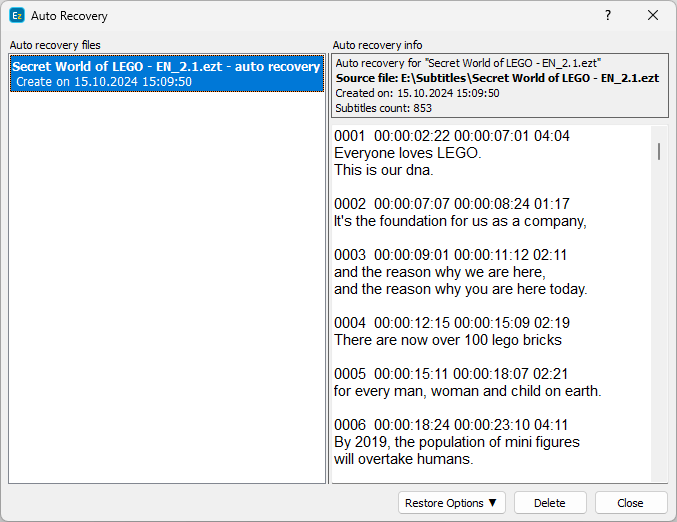The height and width of the screenshot is (522, 677).
Task: Click the EZTitles app icon in title bar
Action: click(17, 16)
